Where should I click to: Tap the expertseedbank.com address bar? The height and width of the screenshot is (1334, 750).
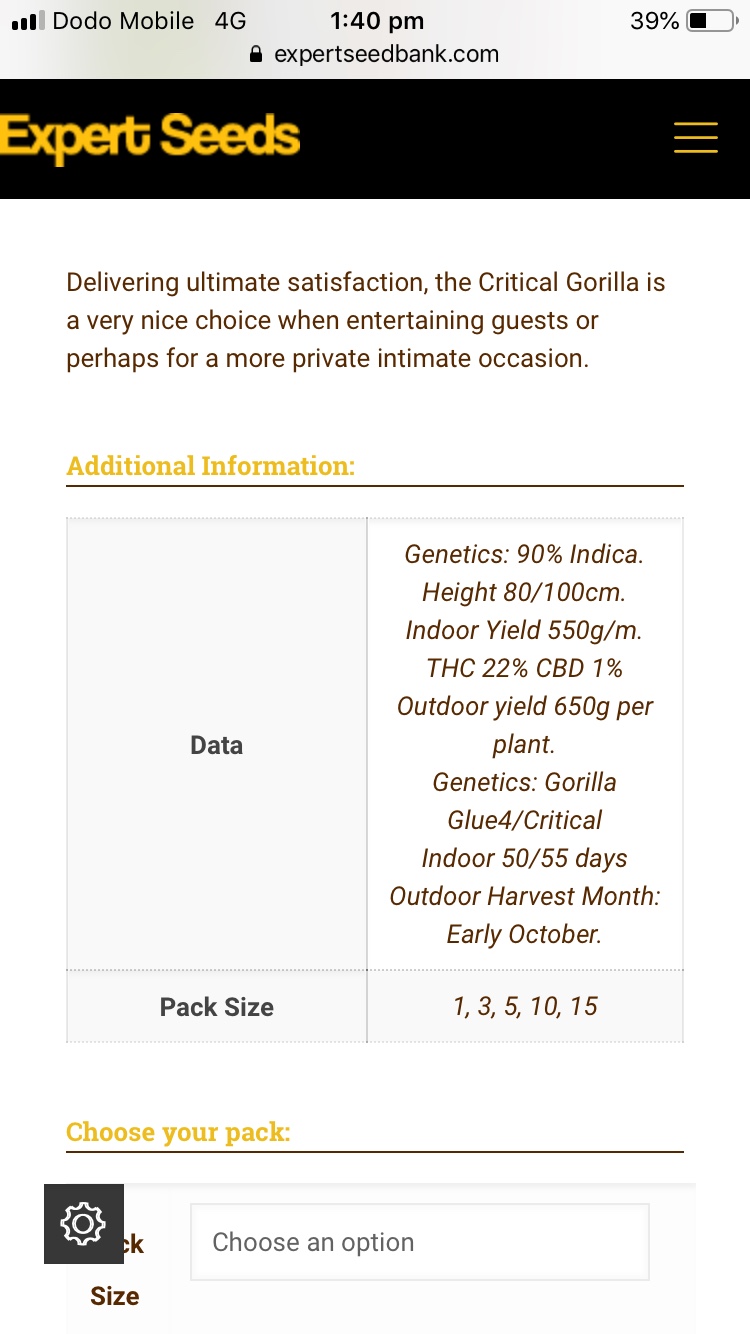pyautogui.click(x=375, y=55)
